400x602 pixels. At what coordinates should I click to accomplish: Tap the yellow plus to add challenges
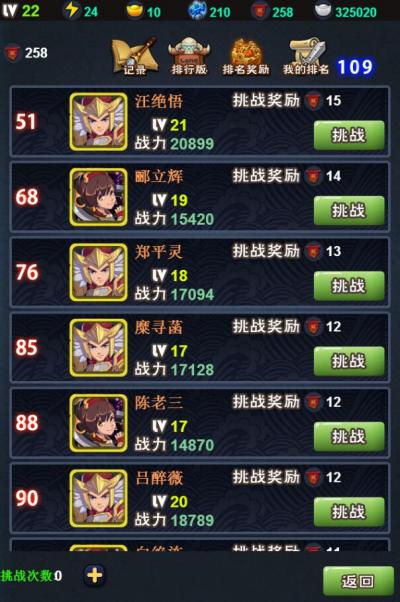coord(94,575)
